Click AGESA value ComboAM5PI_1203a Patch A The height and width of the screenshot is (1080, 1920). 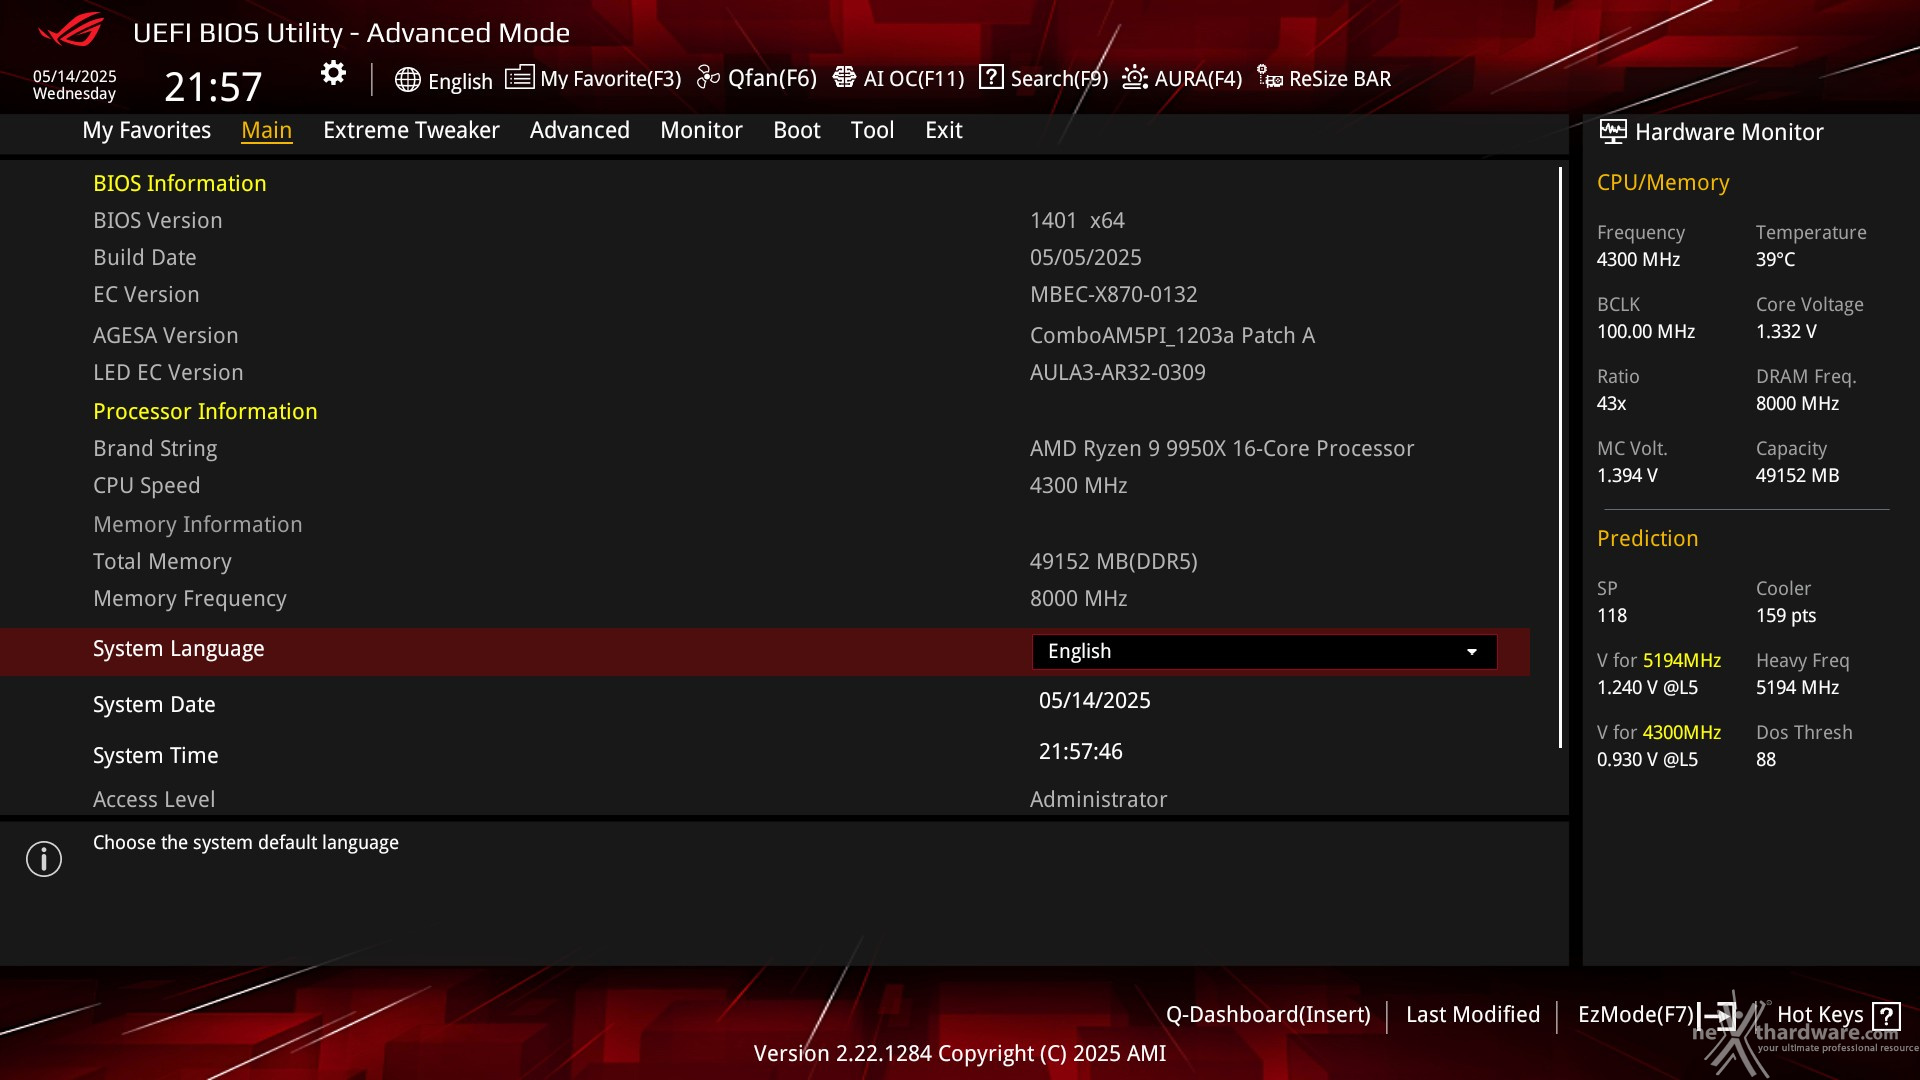[1173, 336]
